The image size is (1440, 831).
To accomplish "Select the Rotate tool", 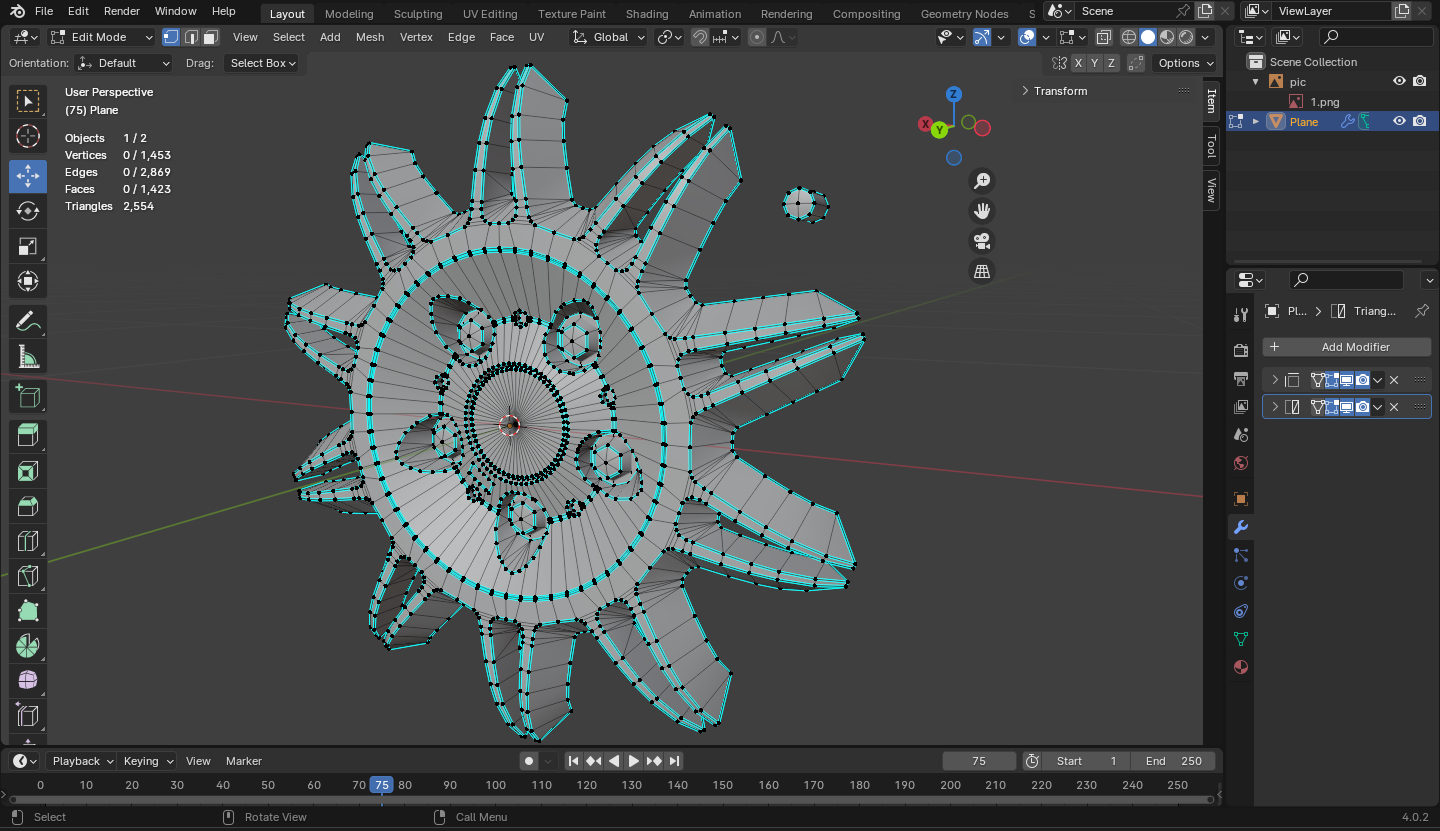I will 28,211.
